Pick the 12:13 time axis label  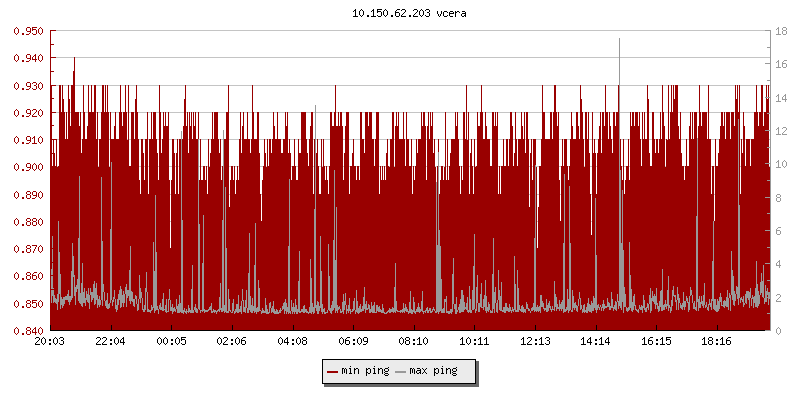pos(534,341)
